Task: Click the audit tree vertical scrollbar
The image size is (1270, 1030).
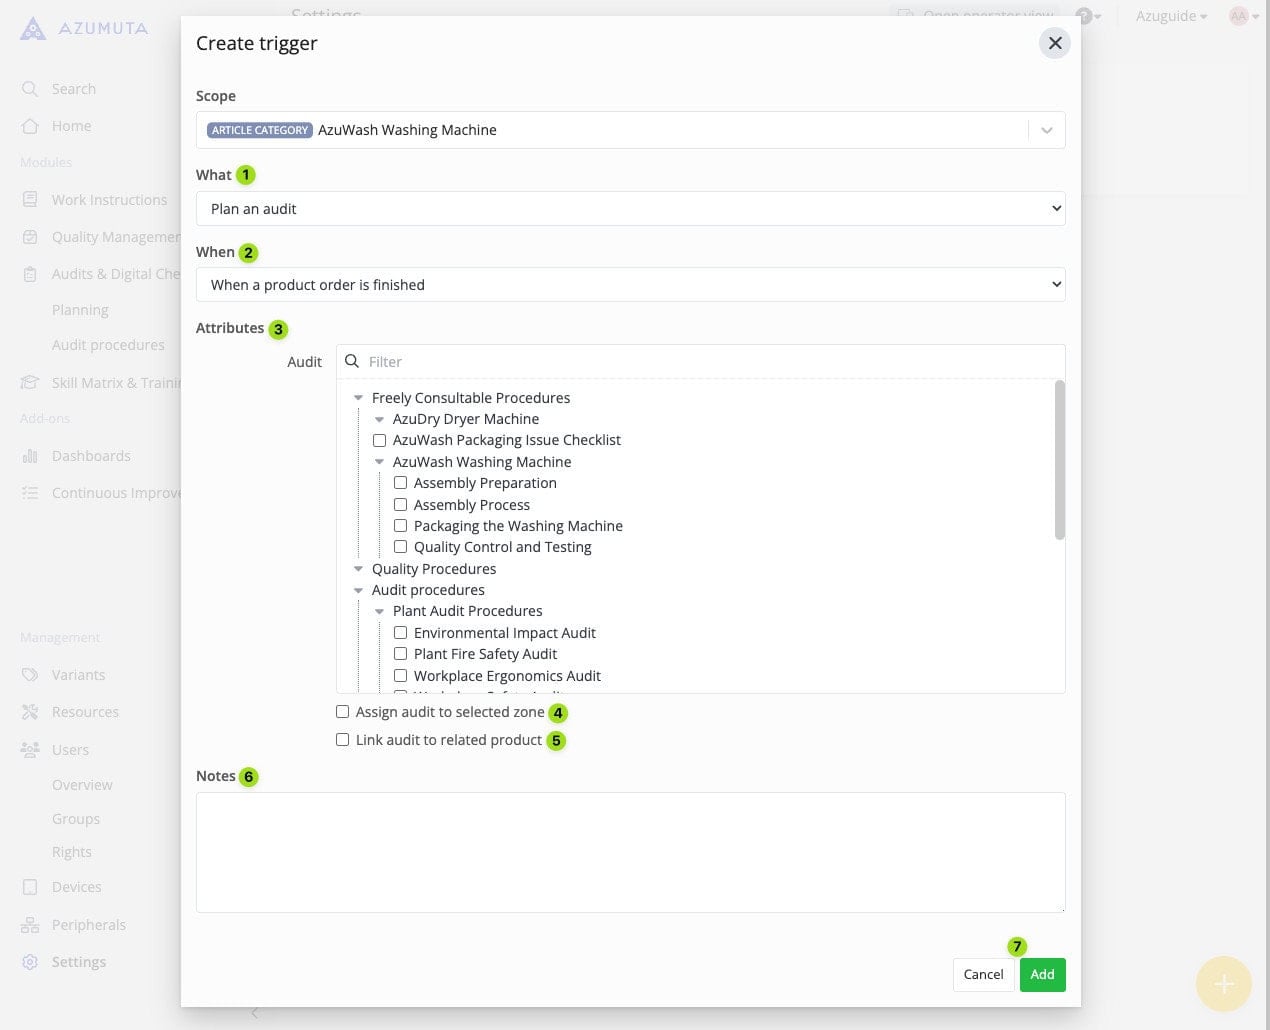Action: (x=1059, y=460)
